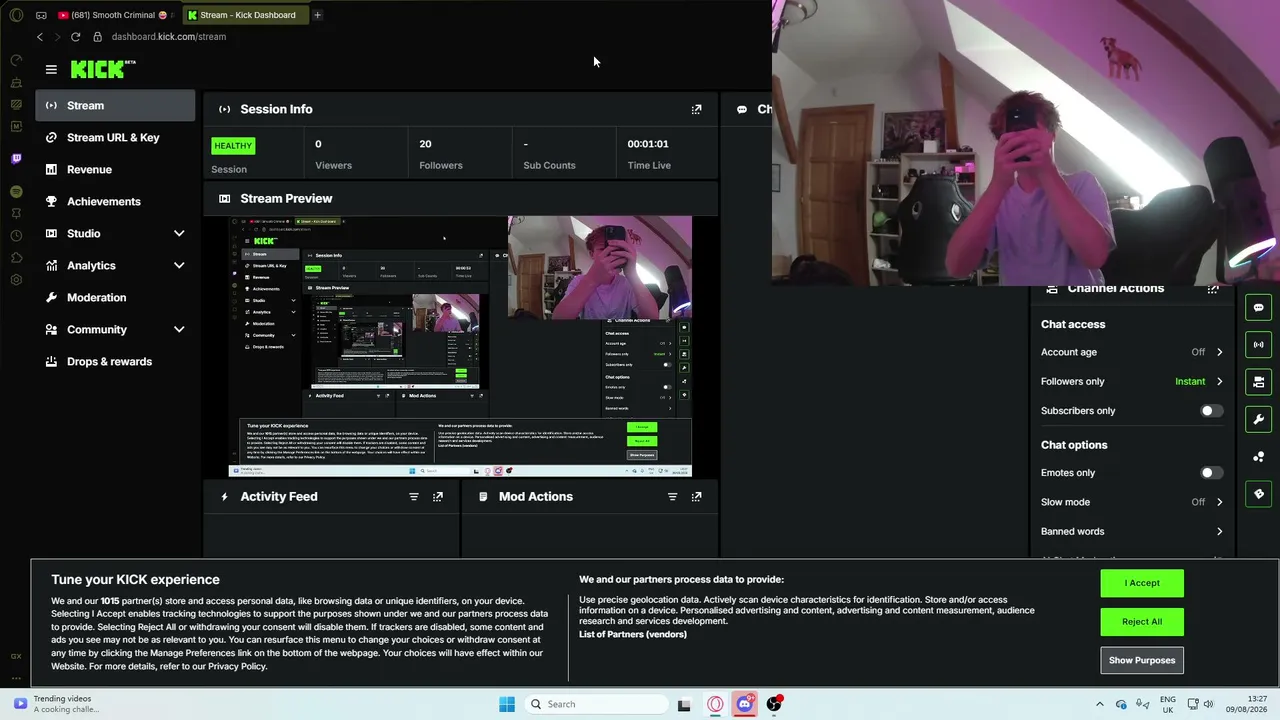Open chat panel from right icon bar

1259,307
